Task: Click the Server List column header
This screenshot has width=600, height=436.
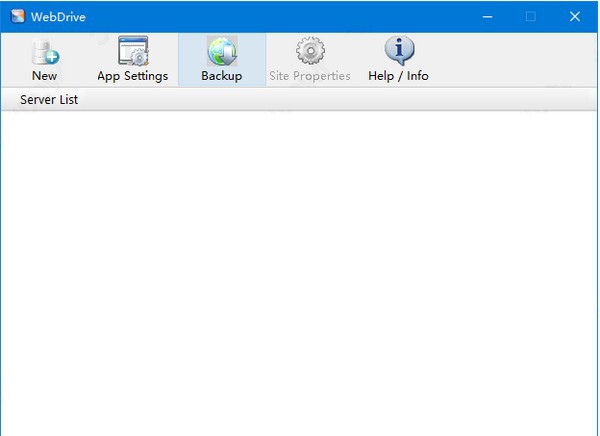Action: 49,100
